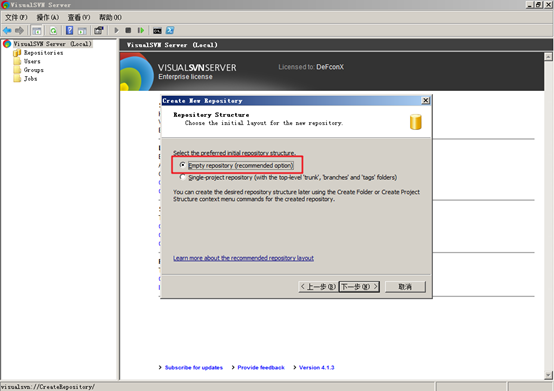Toggle the show/hide console tree icon
Image resolution: width=554 pixels, height=391 pixels.
(x=36, y=31)
